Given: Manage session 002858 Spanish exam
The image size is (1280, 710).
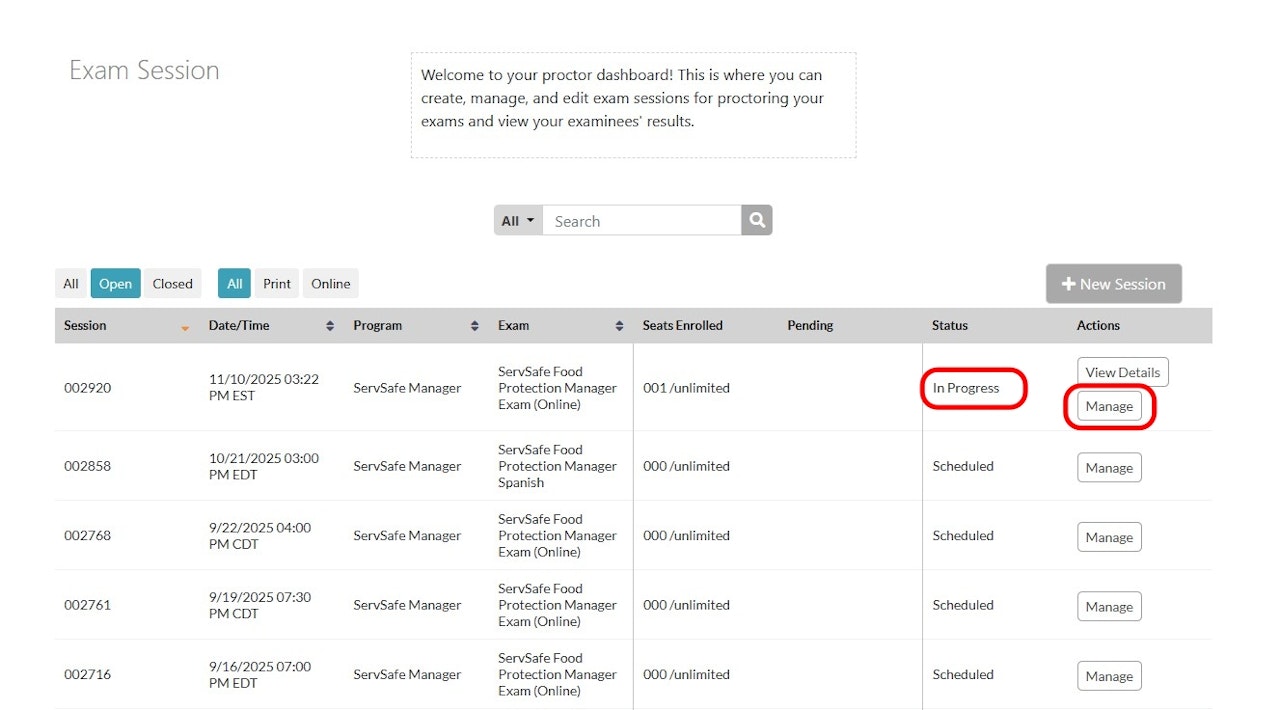Looking at the screenshot, I should 1109,468.
